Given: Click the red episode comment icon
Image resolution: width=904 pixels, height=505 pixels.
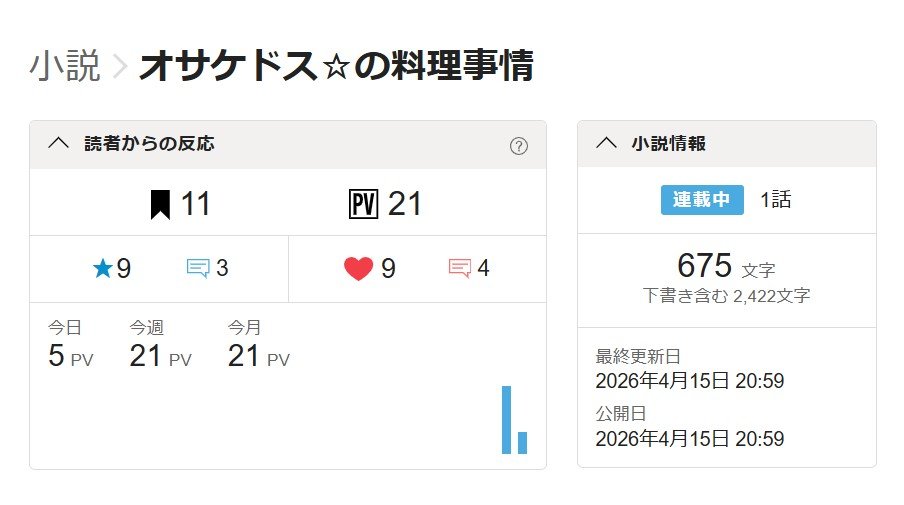Looking at the screenshot, I should 460,268.
